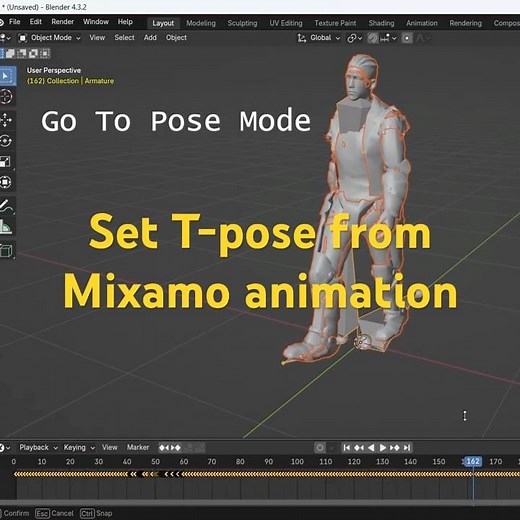This screenshot has width=520, height=520.
Task: Switch to Animation workspace tab
Action: (x=422, y=23)
